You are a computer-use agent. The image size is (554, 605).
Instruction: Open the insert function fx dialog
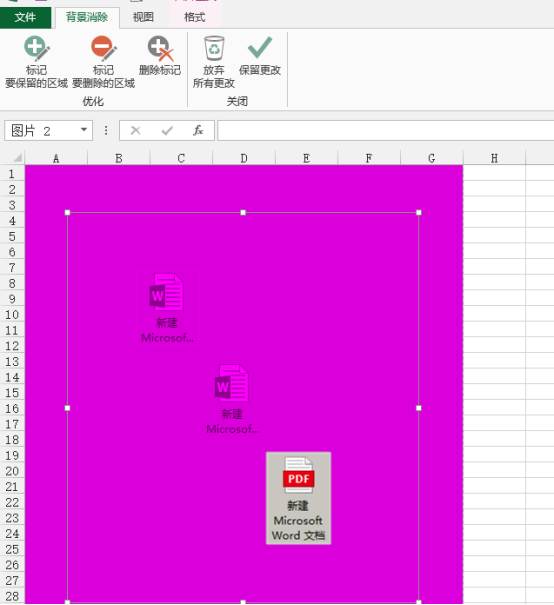point(198,131)
